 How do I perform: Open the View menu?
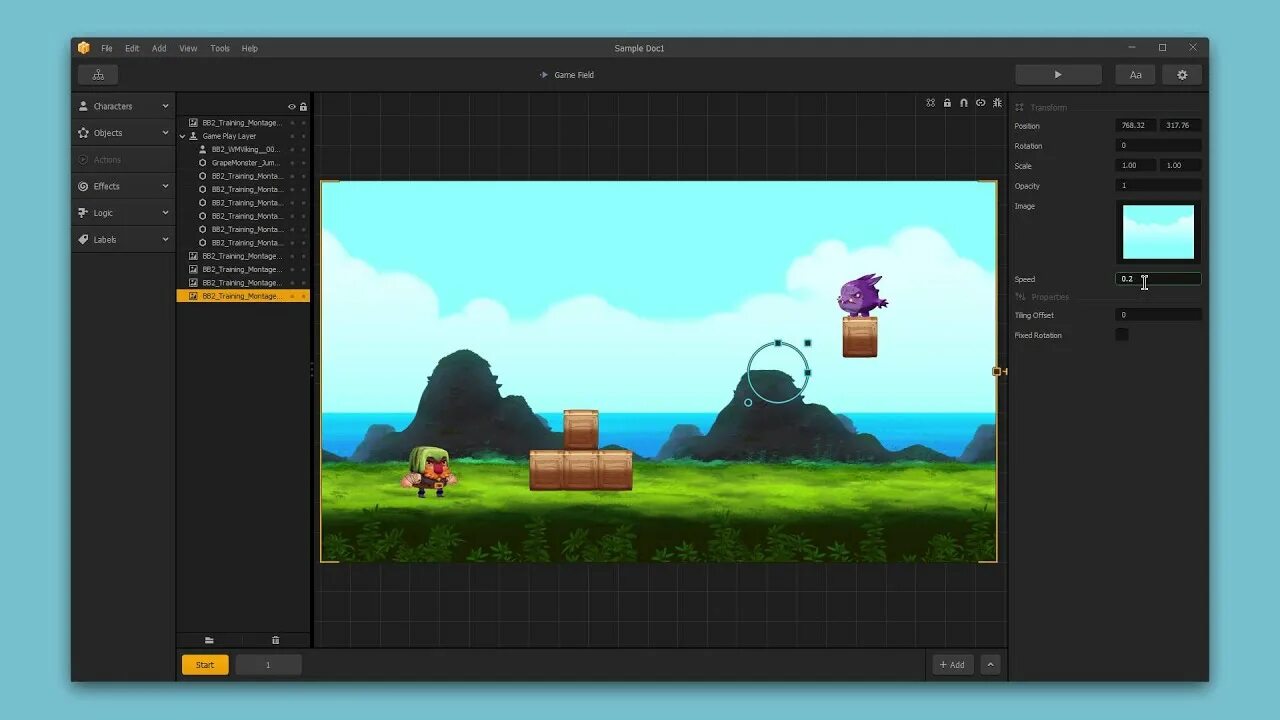188,48
